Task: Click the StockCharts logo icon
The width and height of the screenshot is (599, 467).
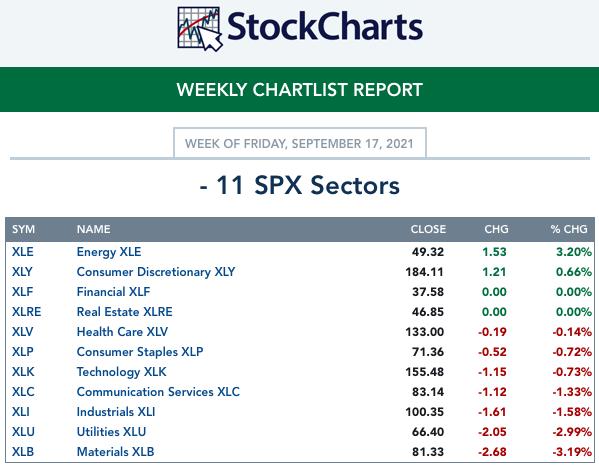Action: coord(200,29)
